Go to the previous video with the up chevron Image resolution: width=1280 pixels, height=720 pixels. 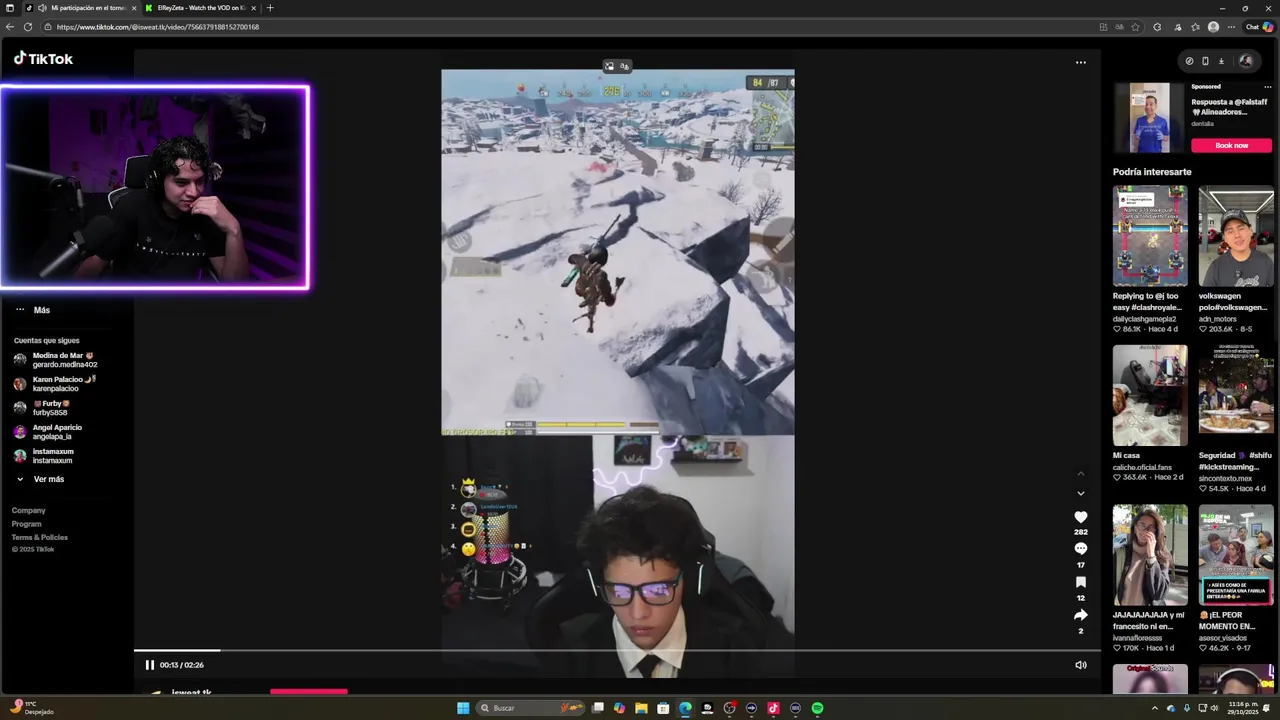coord(1080,474)
